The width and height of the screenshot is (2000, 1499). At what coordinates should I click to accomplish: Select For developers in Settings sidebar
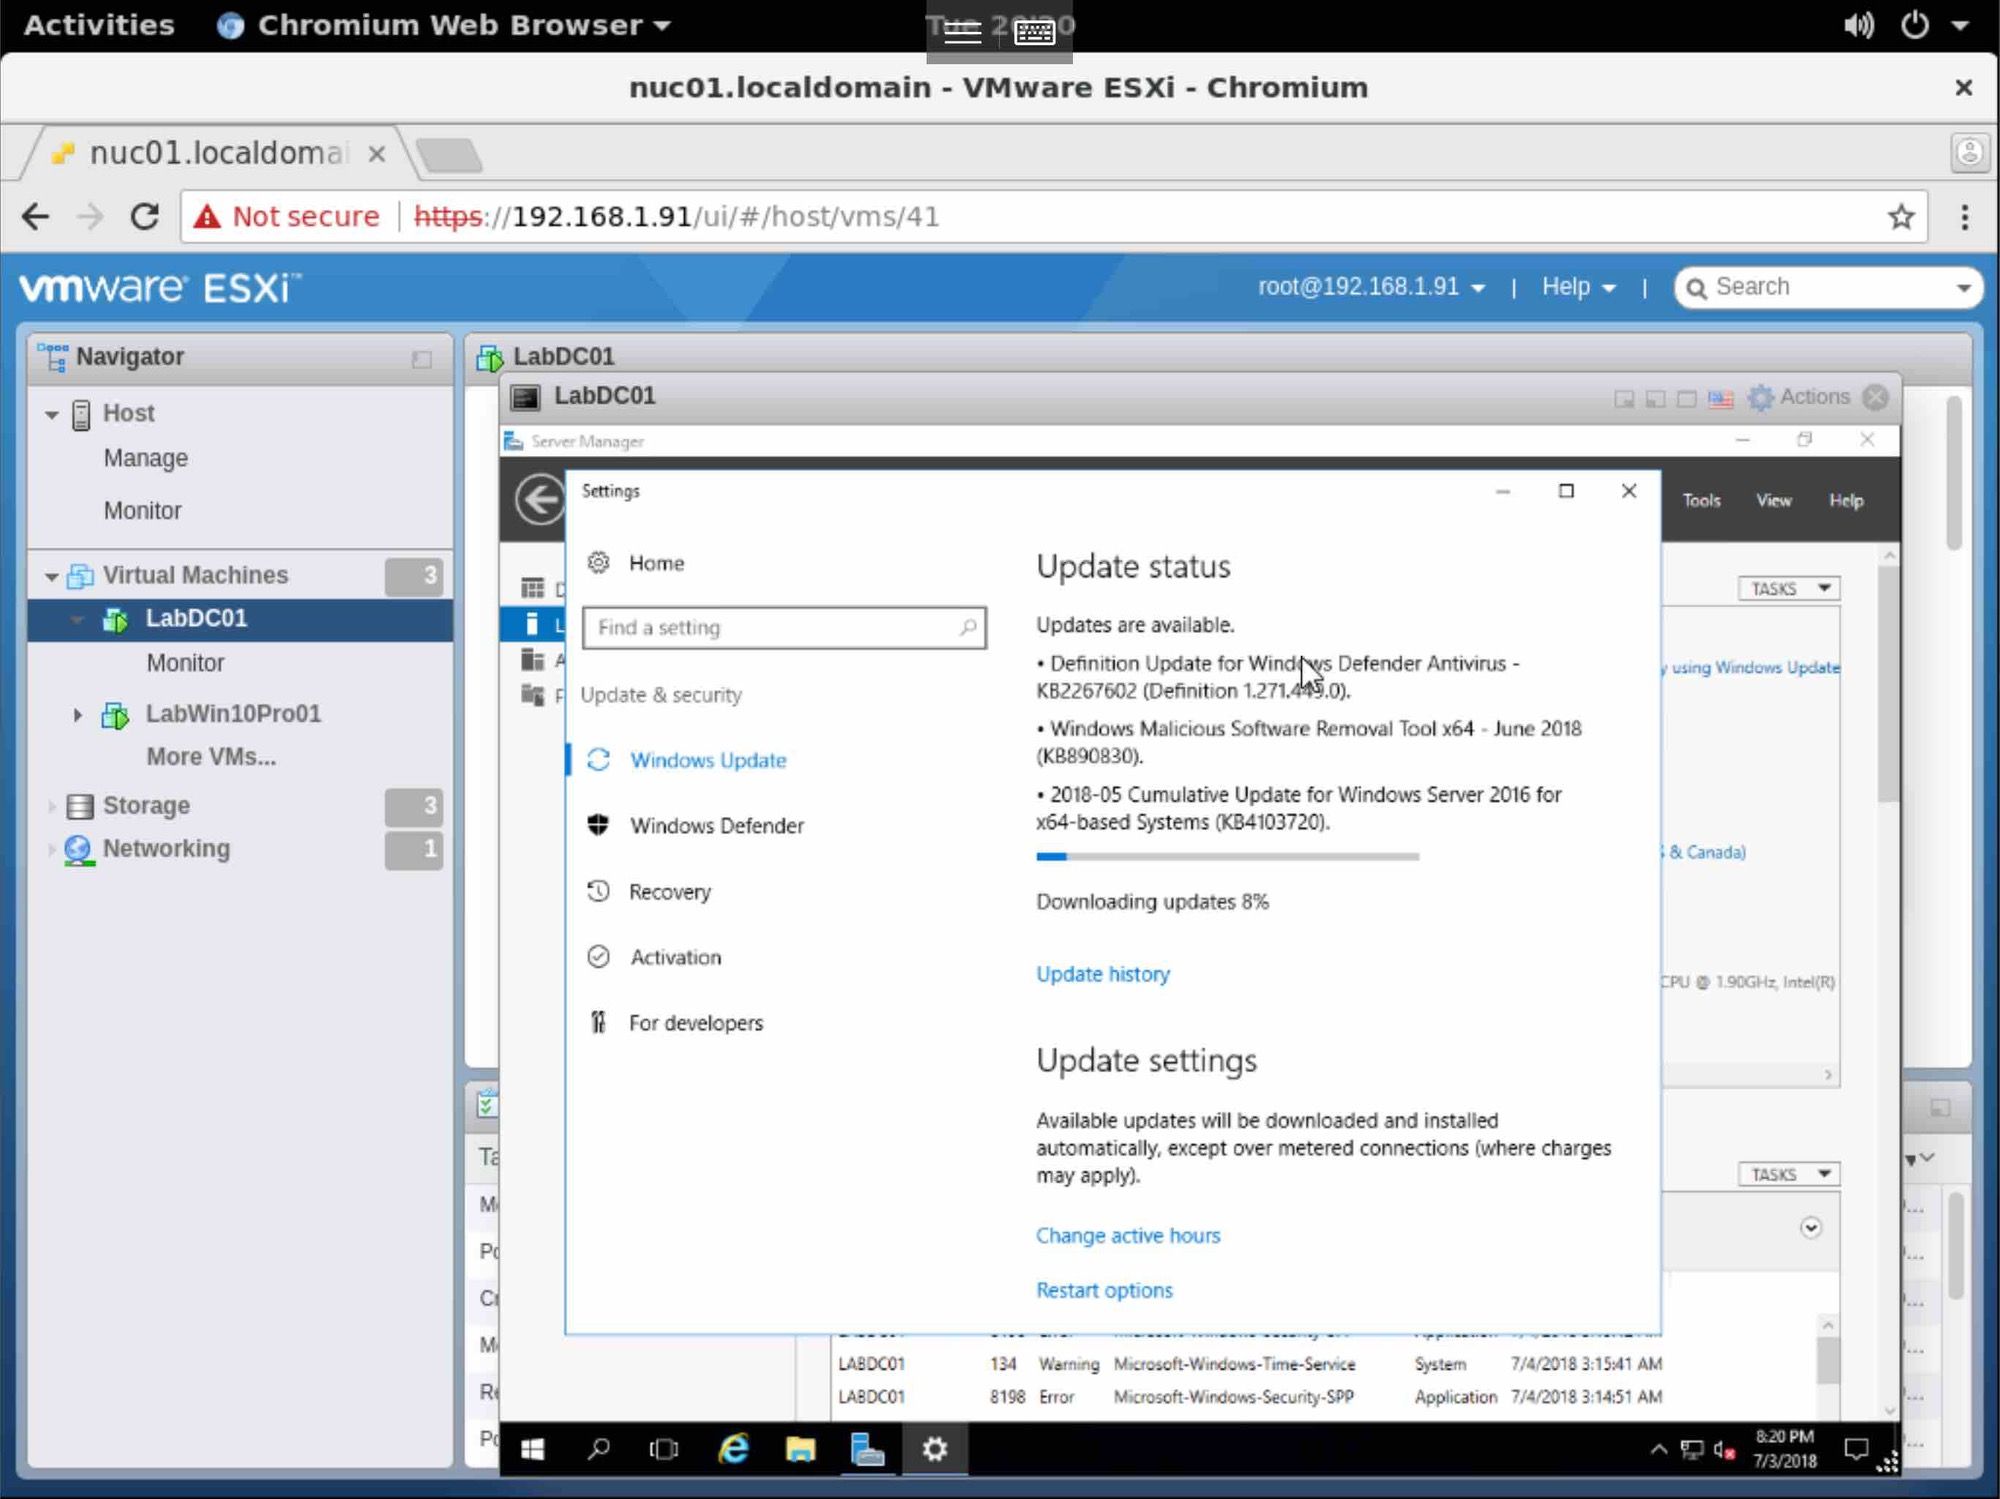[x=695, y=1023]
